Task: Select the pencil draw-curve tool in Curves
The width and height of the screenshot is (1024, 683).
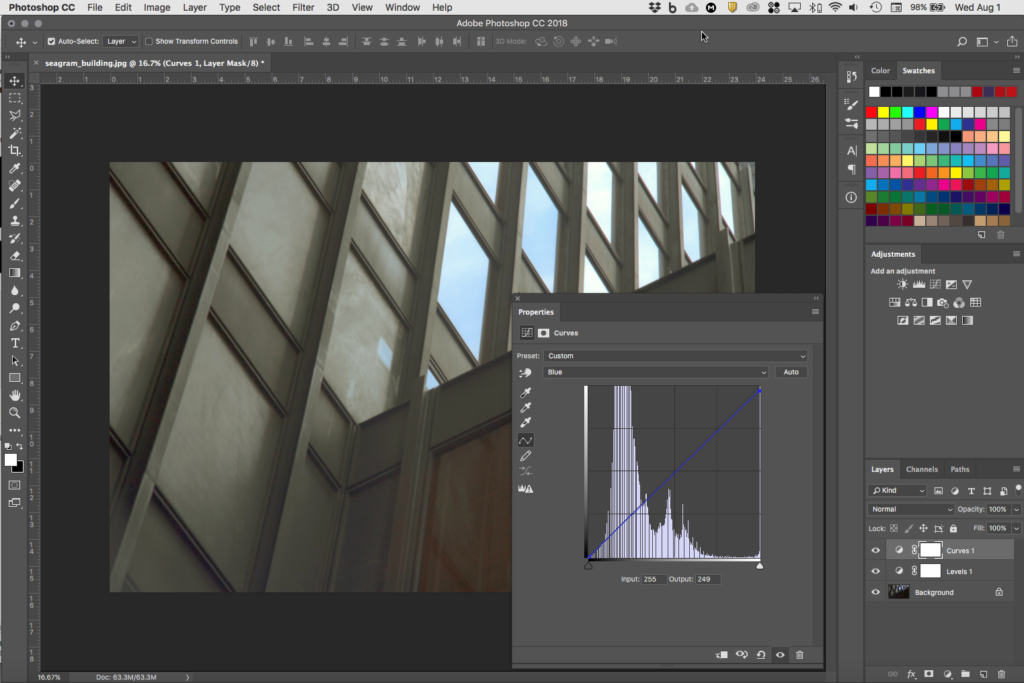Action: 526,456
